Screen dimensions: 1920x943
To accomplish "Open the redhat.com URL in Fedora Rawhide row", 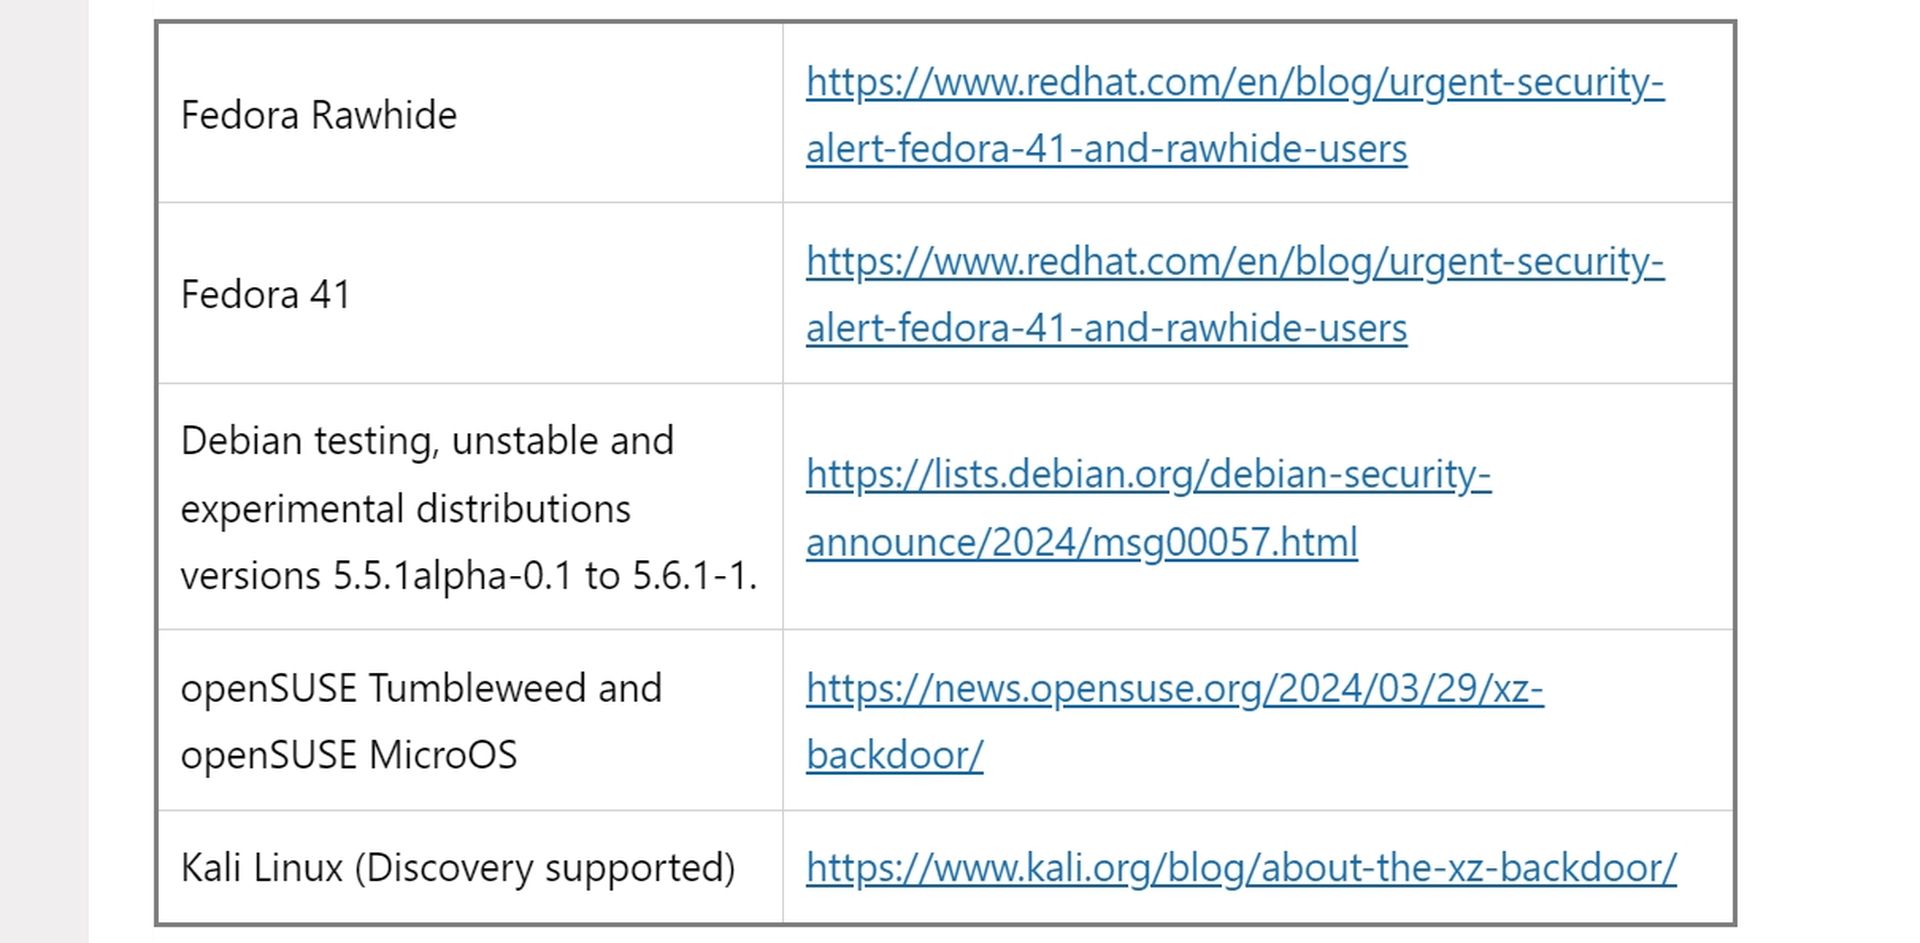I will click(x=1234, y=82).
